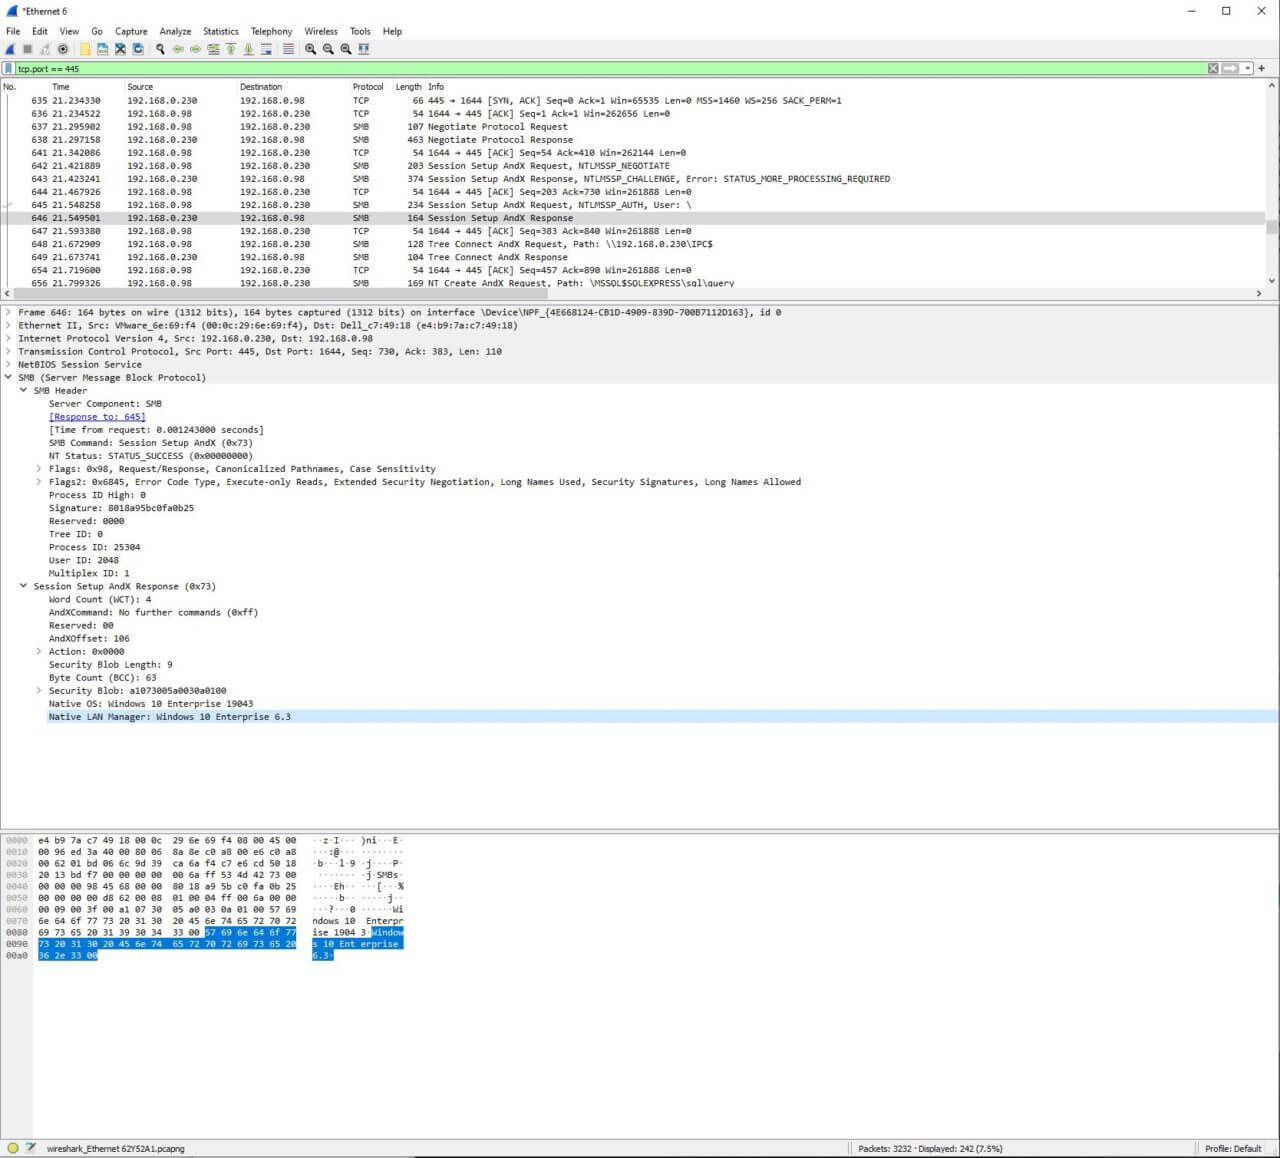Viewport: 1280px width, 1158px height.
Task: Toggle packet list colorization
Action: pos(288,49)
